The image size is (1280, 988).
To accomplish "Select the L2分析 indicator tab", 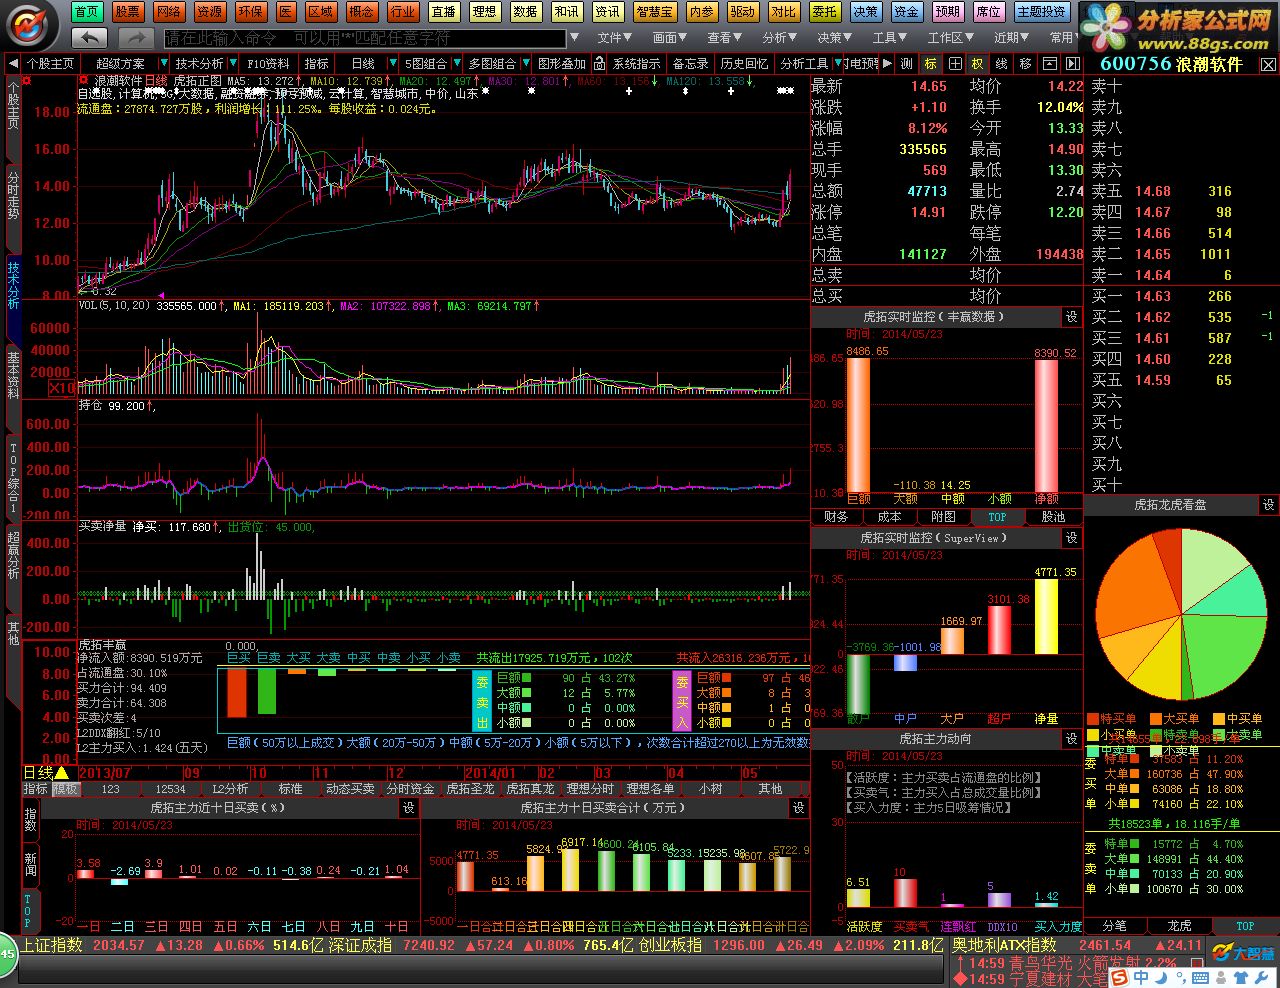I will 230,789.
